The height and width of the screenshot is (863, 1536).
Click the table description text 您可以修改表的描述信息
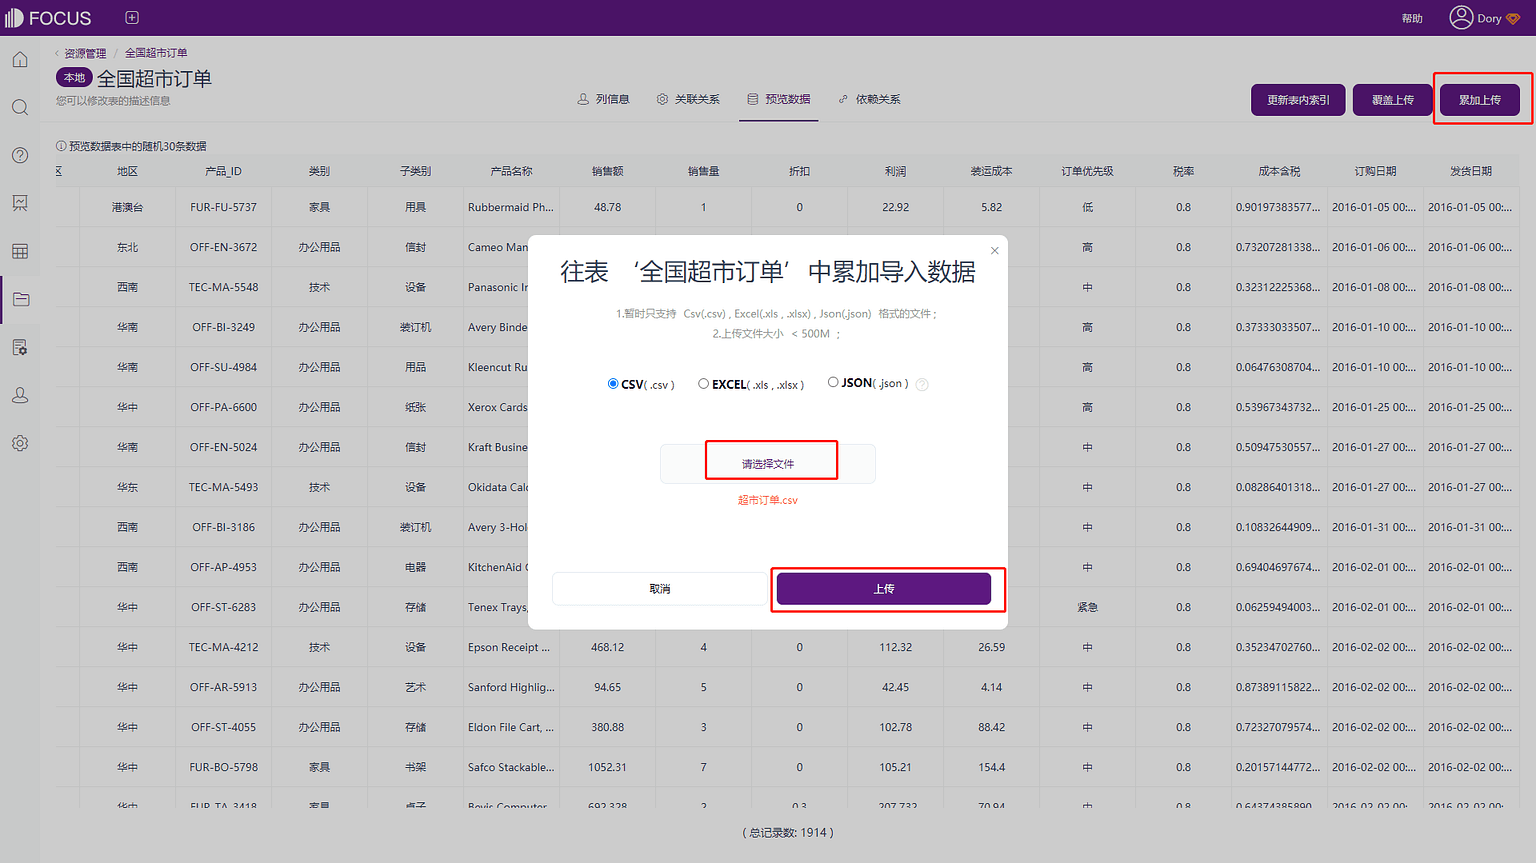coord(113,101)
